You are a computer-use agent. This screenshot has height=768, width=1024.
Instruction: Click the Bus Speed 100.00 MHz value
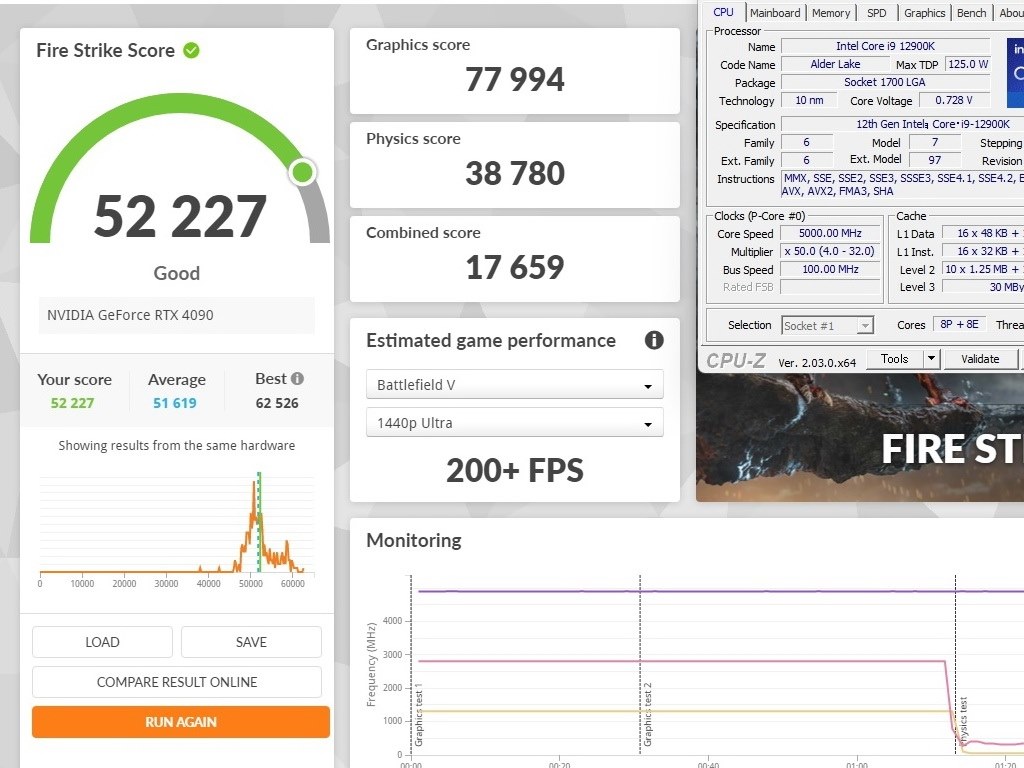coord(830,269)
